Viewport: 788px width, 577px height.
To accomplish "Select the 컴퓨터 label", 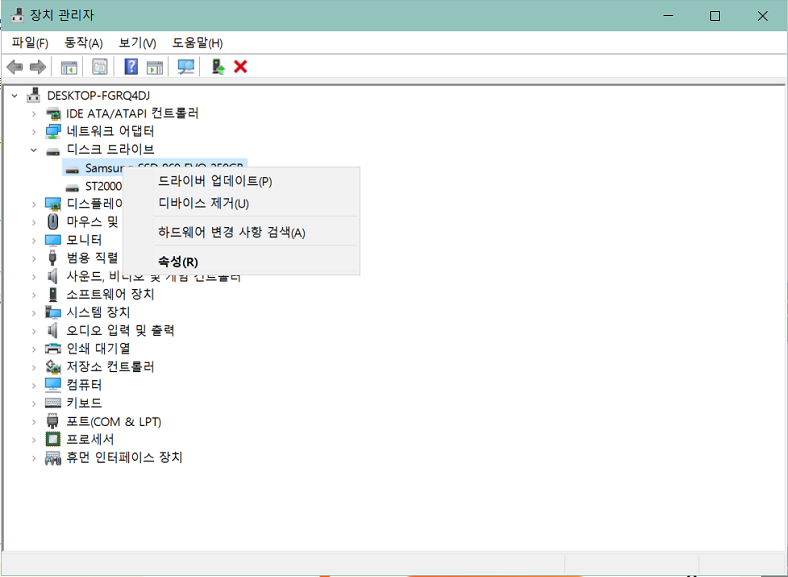I will [84, 385].
